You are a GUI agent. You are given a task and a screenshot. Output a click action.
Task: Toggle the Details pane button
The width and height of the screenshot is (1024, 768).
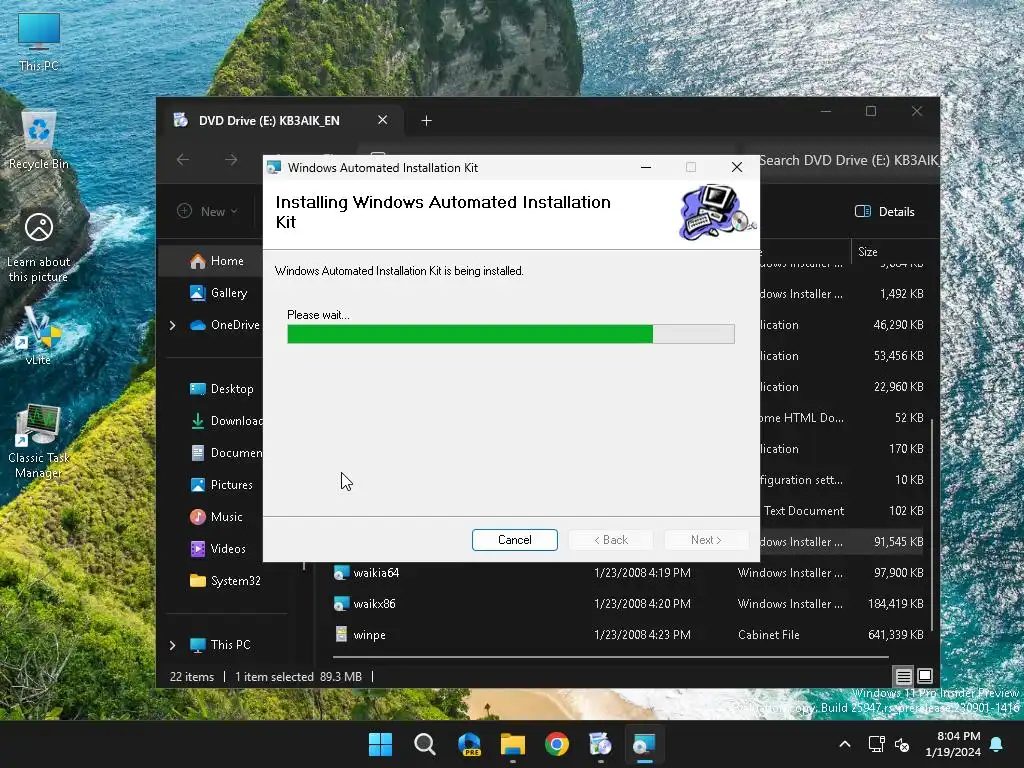(x=885, y=212)
